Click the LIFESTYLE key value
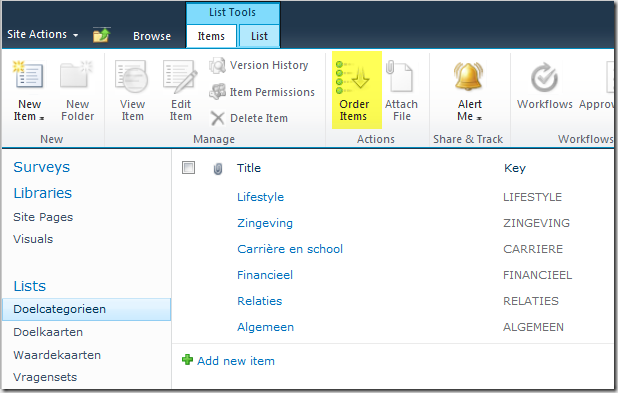Image resolution: width=618 pixels, height=393 pixels. click(532, 197)
